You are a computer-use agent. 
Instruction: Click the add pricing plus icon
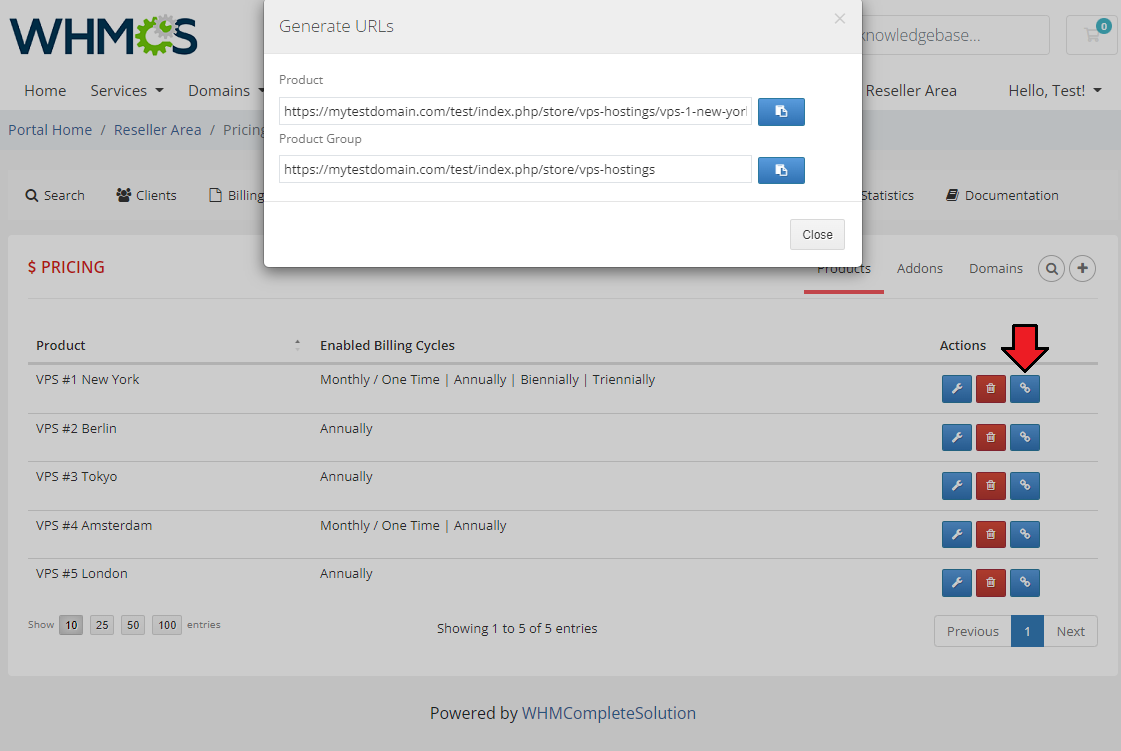click(x=1082, y=269)
